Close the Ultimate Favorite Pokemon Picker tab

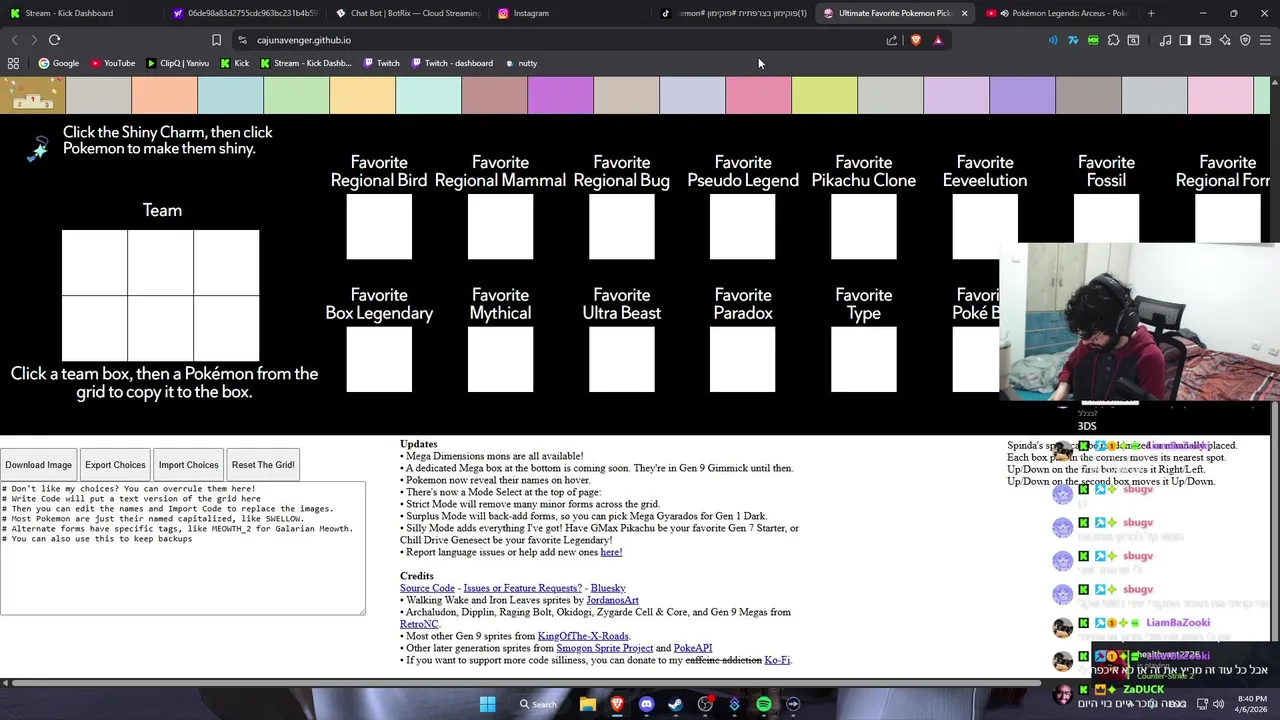coord(964,13)
